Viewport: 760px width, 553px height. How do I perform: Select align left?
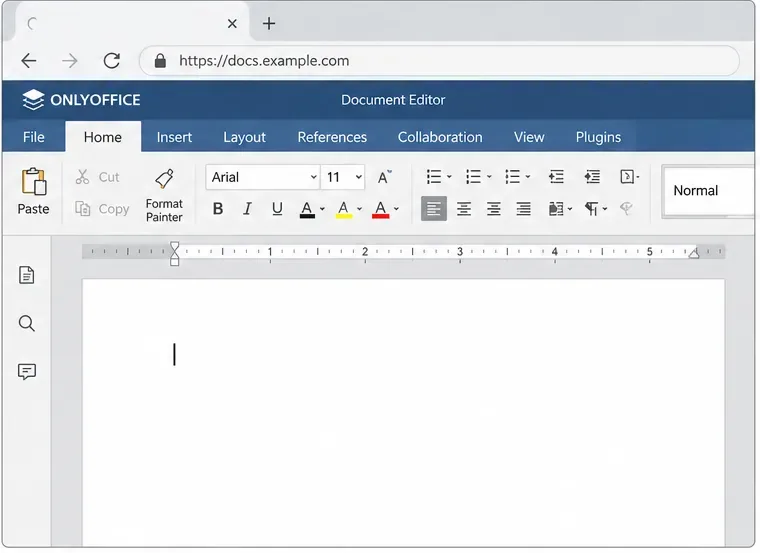coord(434,209)
